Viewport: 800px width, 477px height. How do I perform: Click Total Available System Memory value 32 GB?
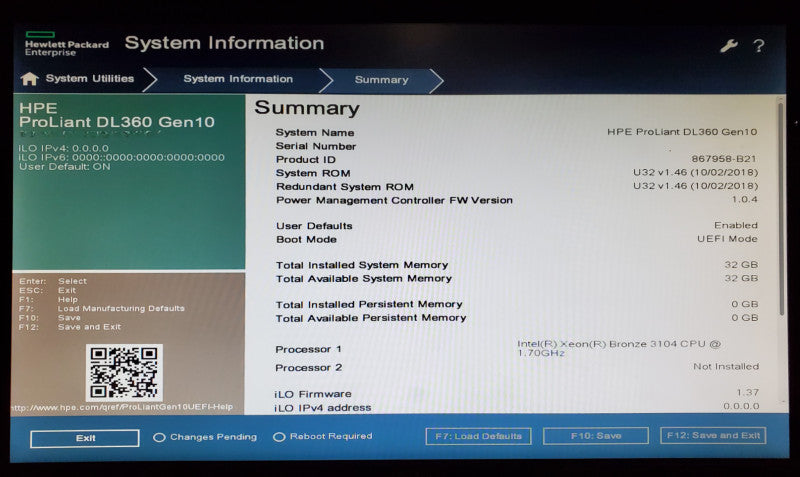741,278
